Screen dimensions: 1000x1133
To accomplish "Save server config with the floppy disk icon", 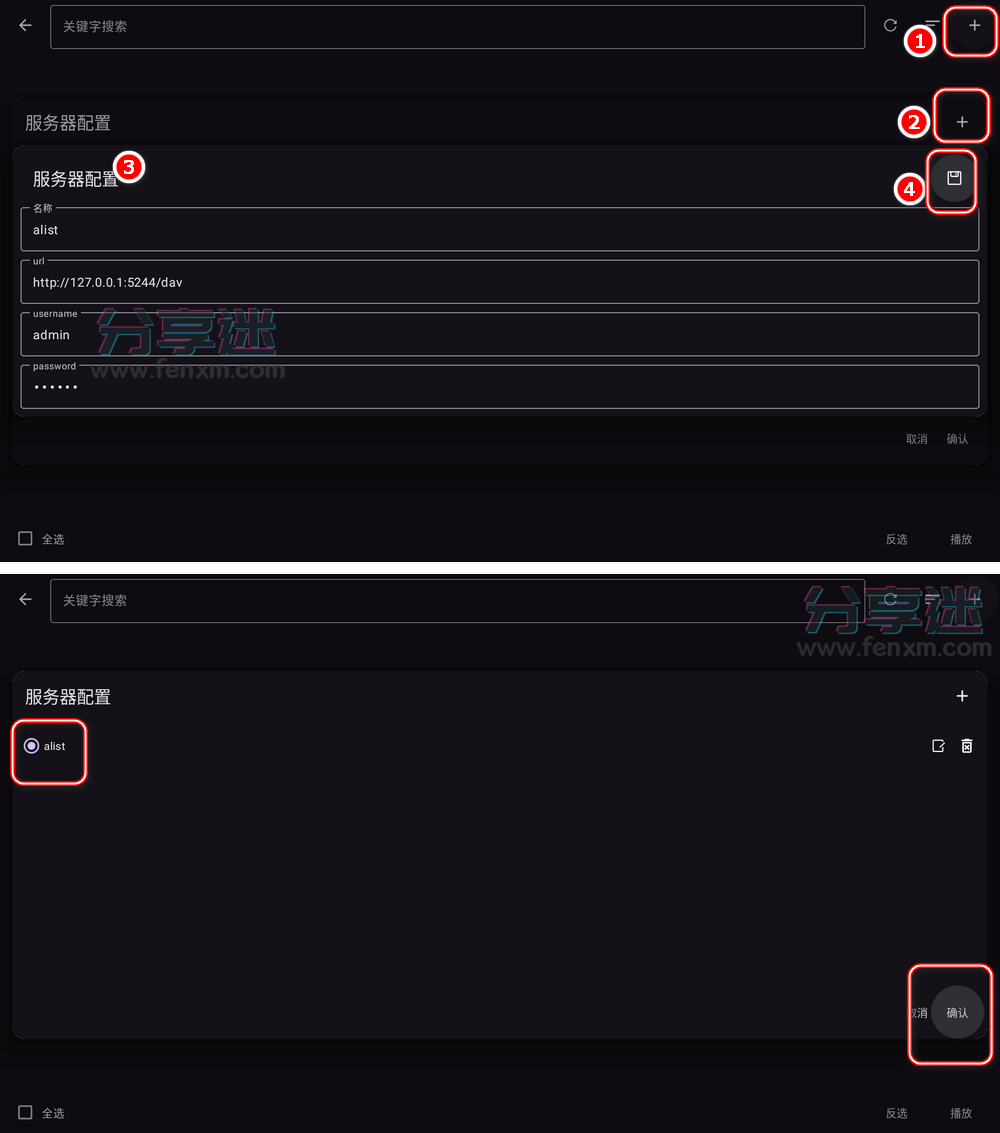I will 954,178.
